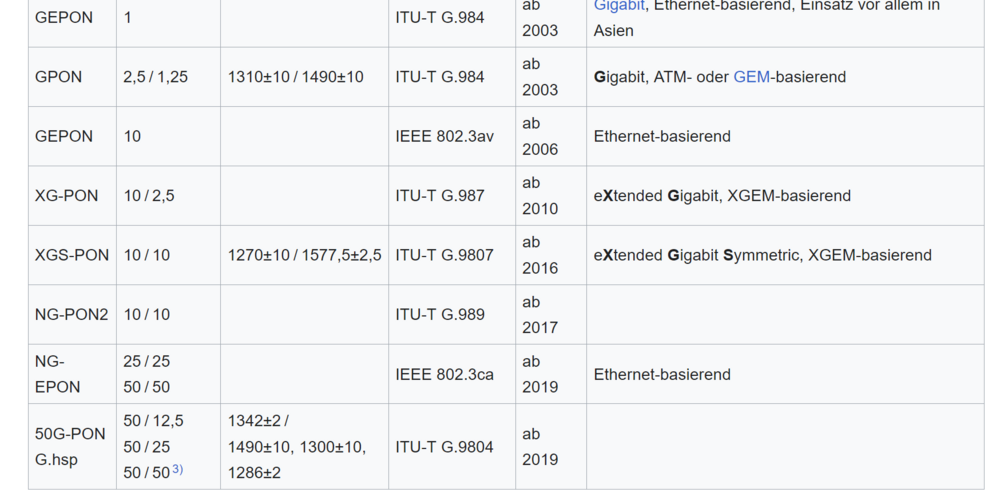Click the IEEE 802.3ca standard cell
The width and height of the screenshot is (1000, 497).
click(452, 375)
